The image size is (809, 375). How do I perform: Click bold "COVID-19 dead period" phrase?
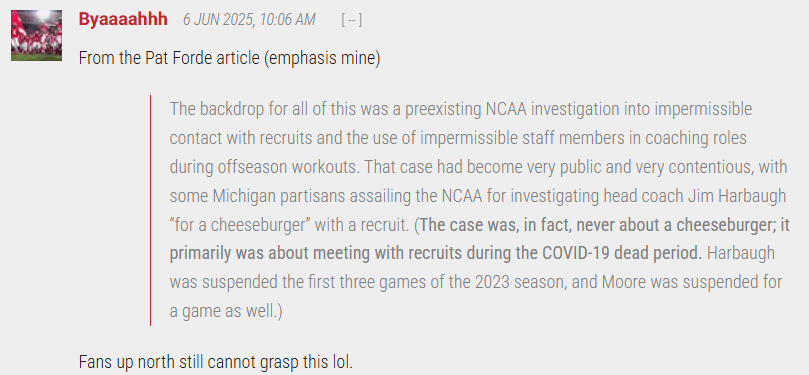coord(622,254)
